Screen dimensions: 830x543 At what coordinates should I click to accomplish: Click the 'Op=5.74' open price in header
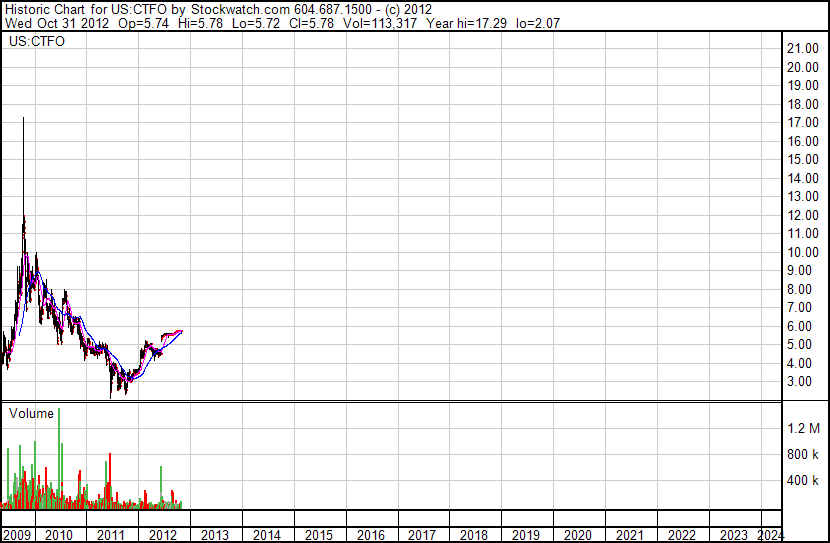point(143,23)
